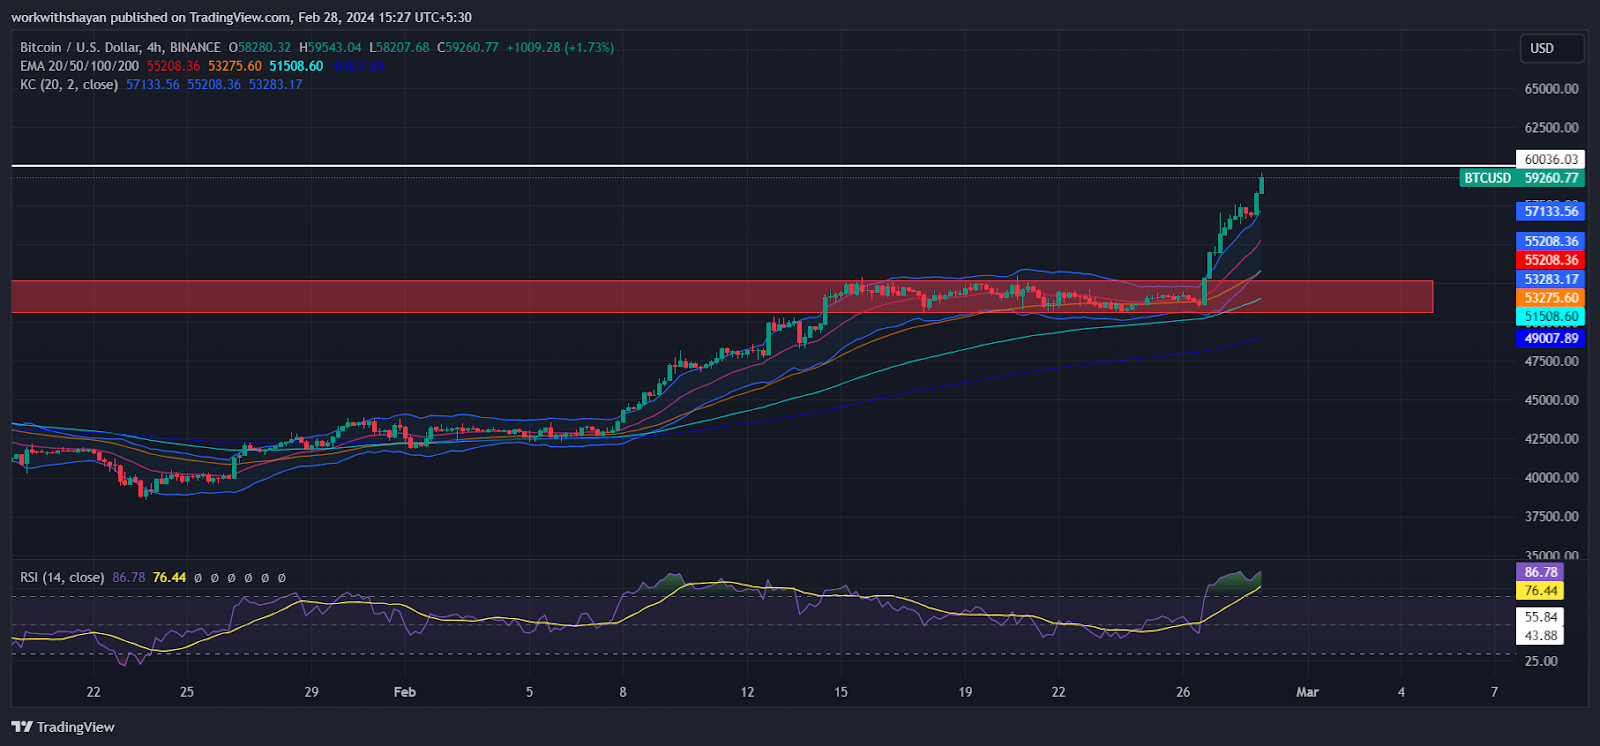Select the KC (20, 2, close) indicator legend

coord(69,85)
